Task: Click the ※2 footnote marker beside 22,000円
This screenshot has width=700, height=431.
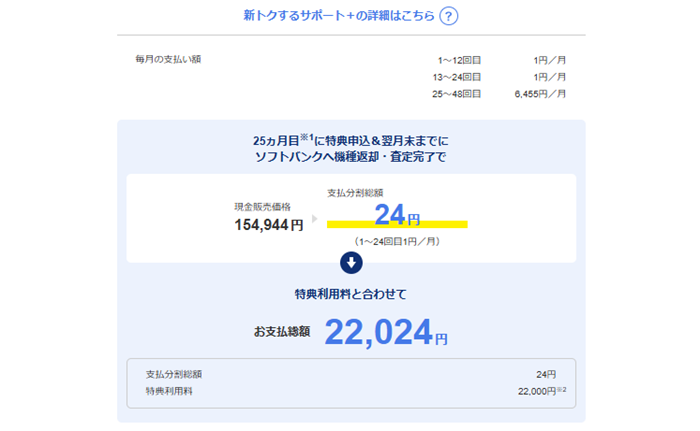Action: tap(562, 389)
